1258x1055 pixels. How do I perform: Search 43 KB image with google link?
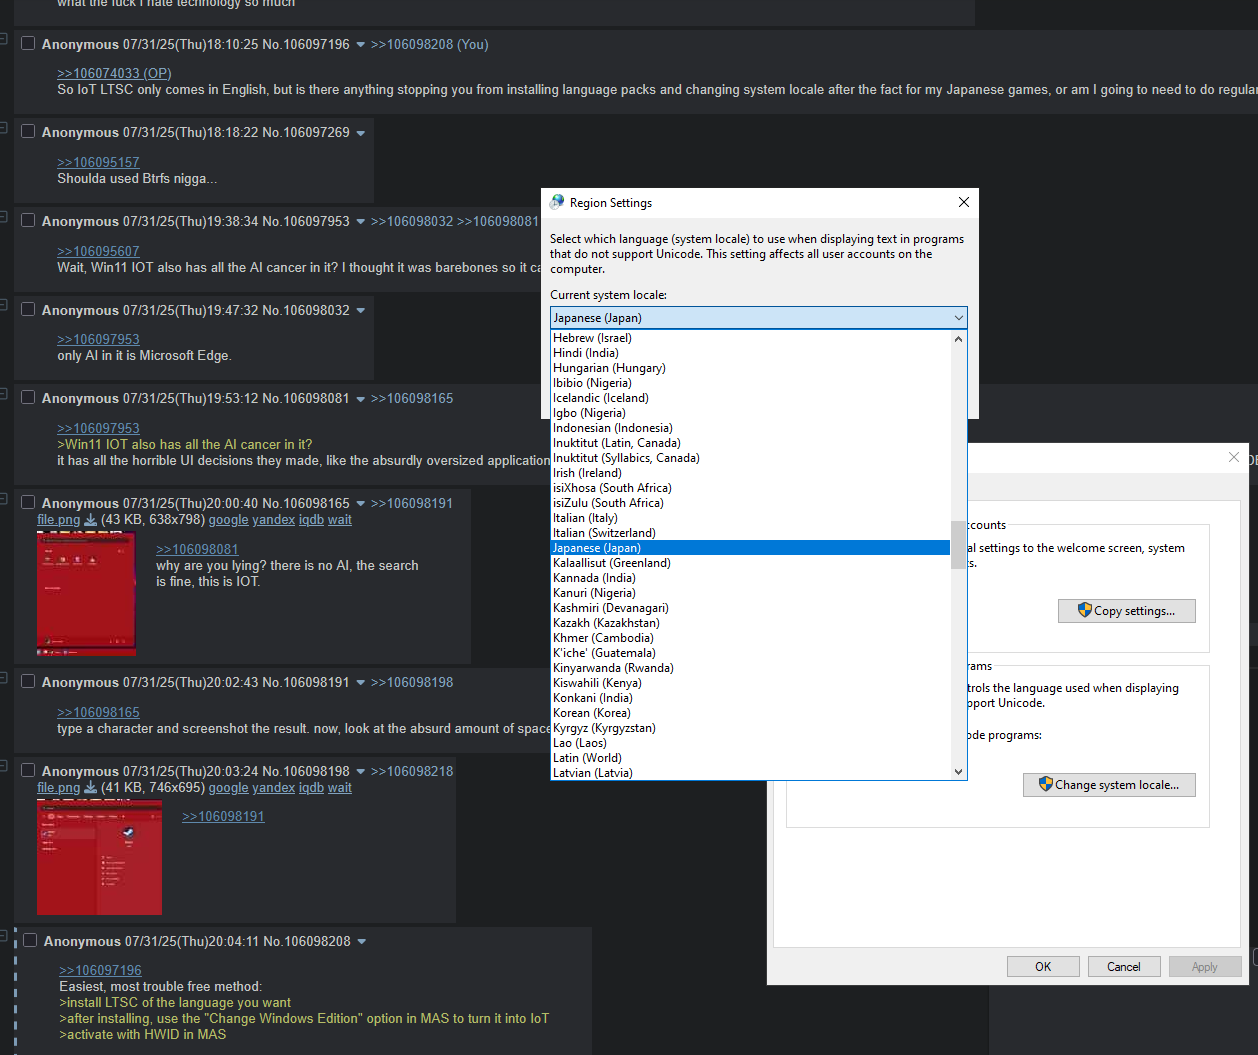[228, 520]
